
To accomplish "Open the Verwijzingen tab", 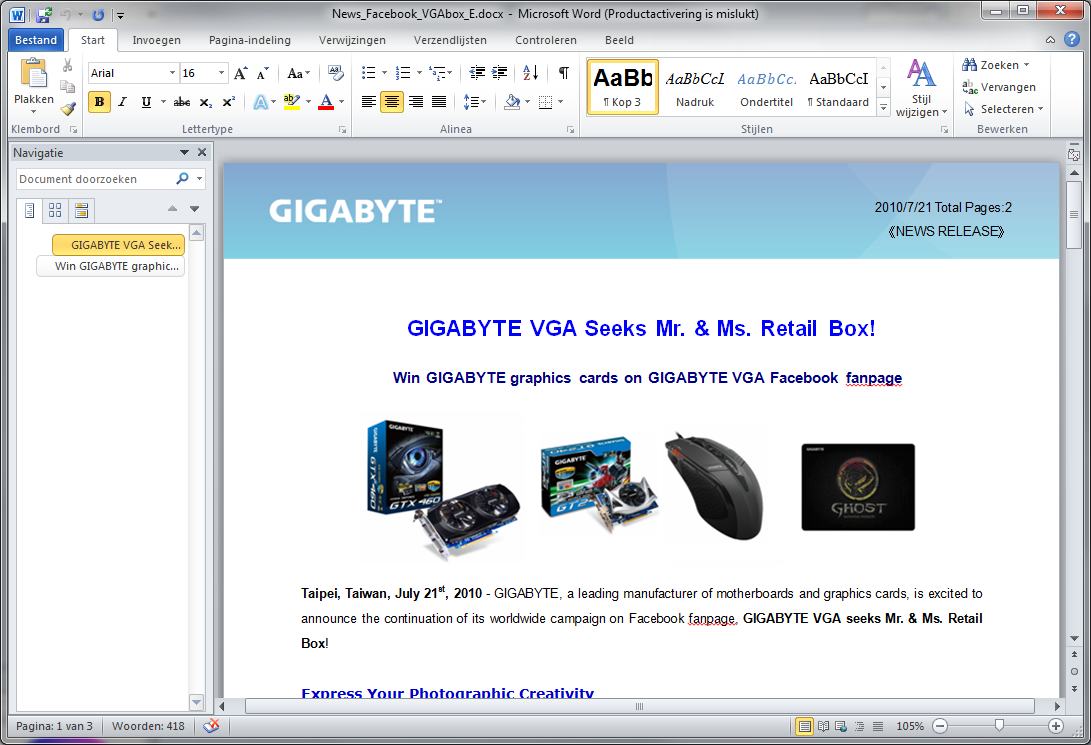I will (x=352, y=40).
